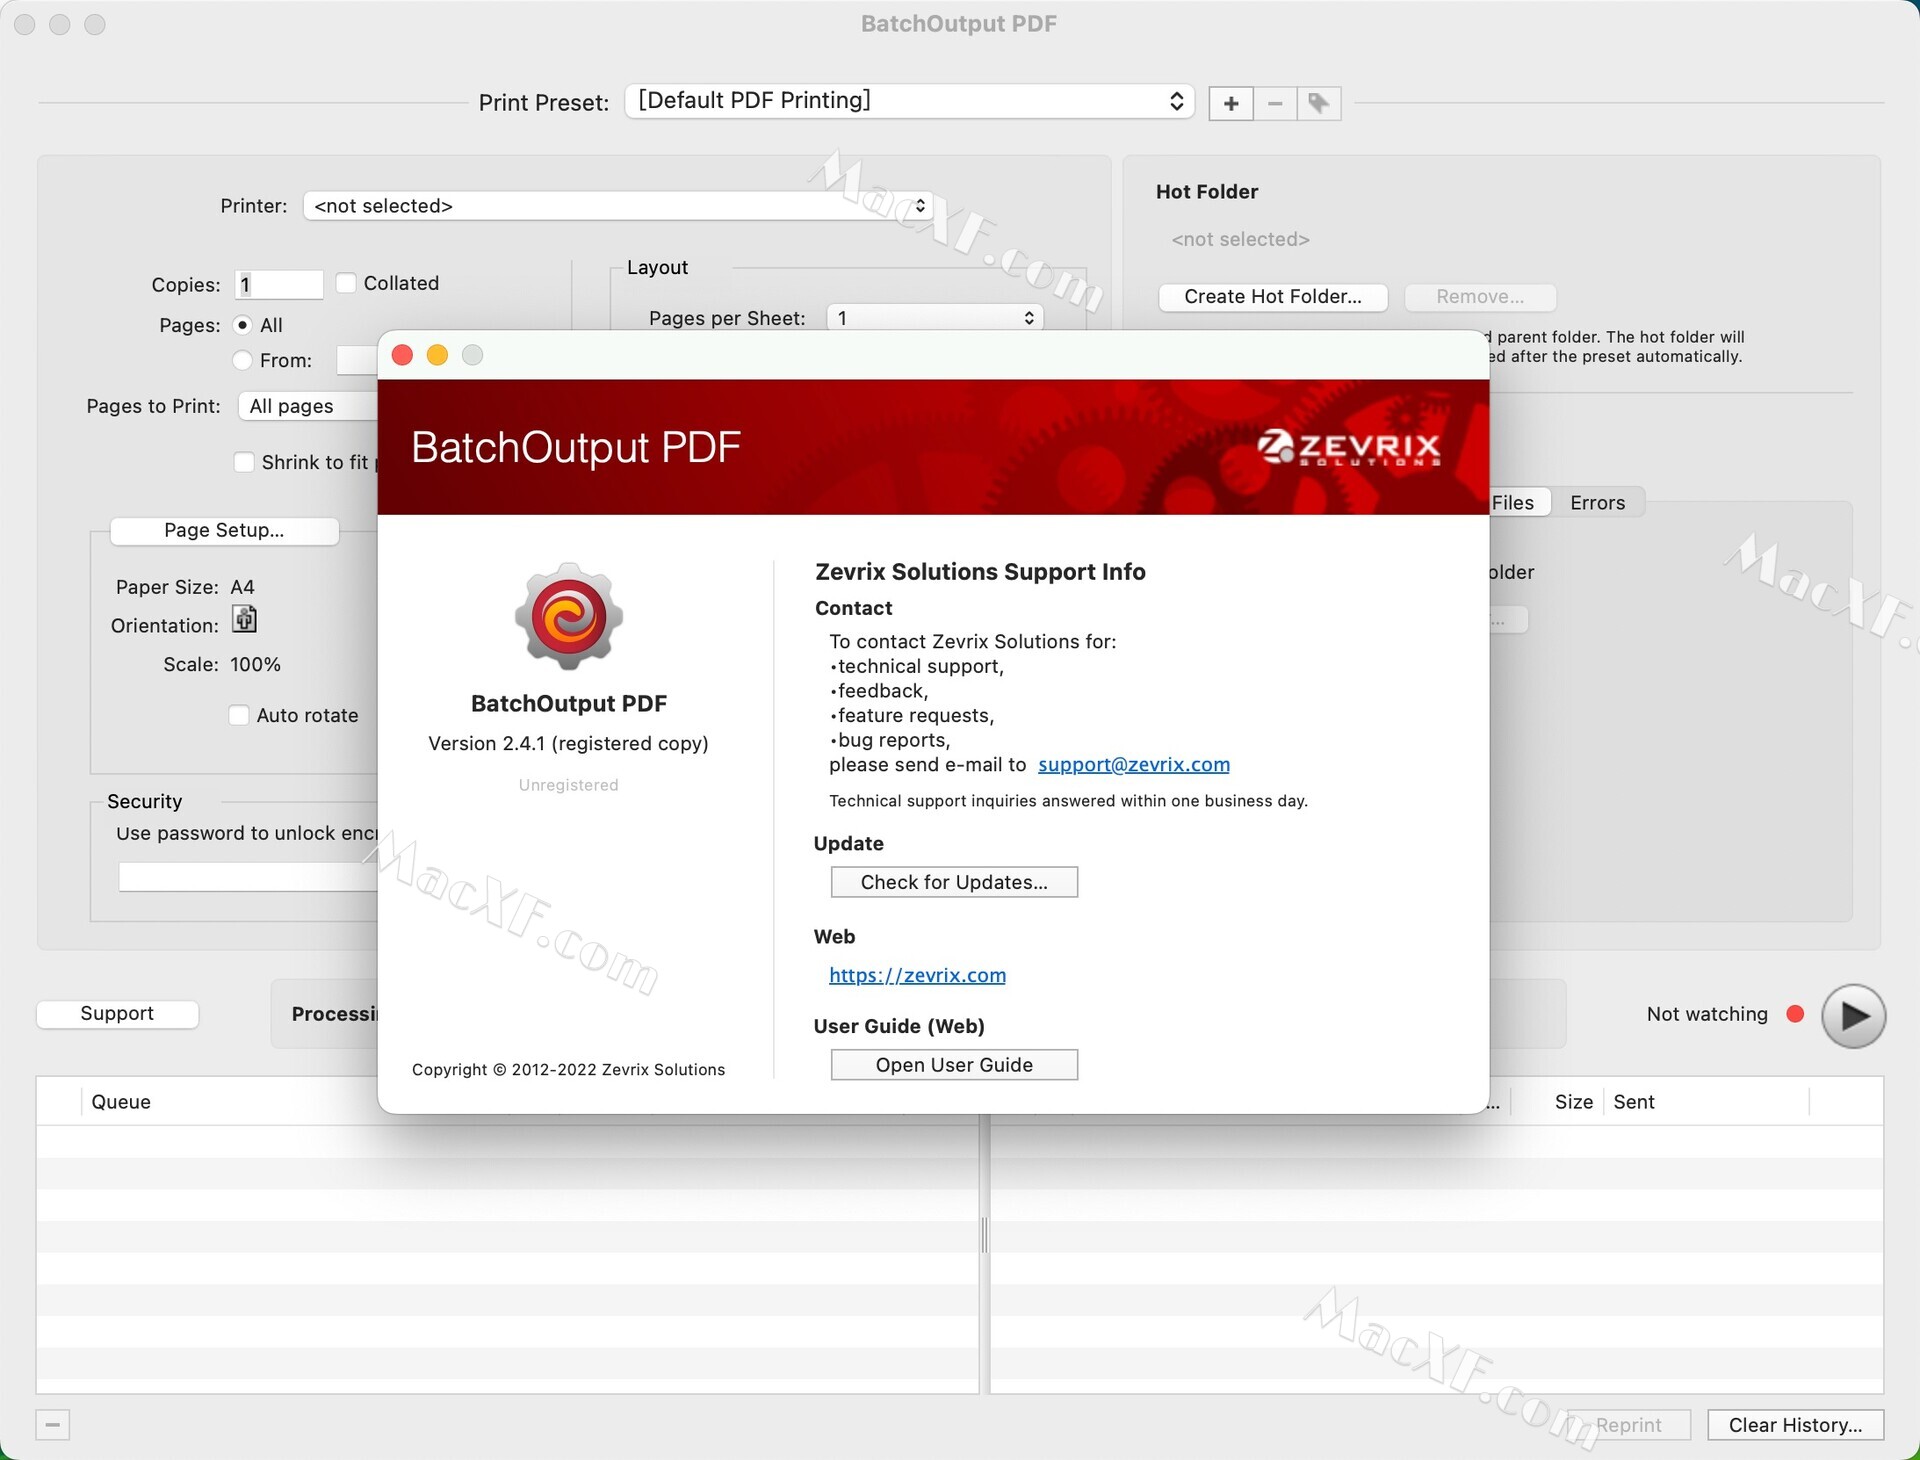Viewport: 1920px width, 1460px height.
Task: Click the Zevrix Solutions logo in banner
Action: pyautogui.click(x=1349, y=447)
